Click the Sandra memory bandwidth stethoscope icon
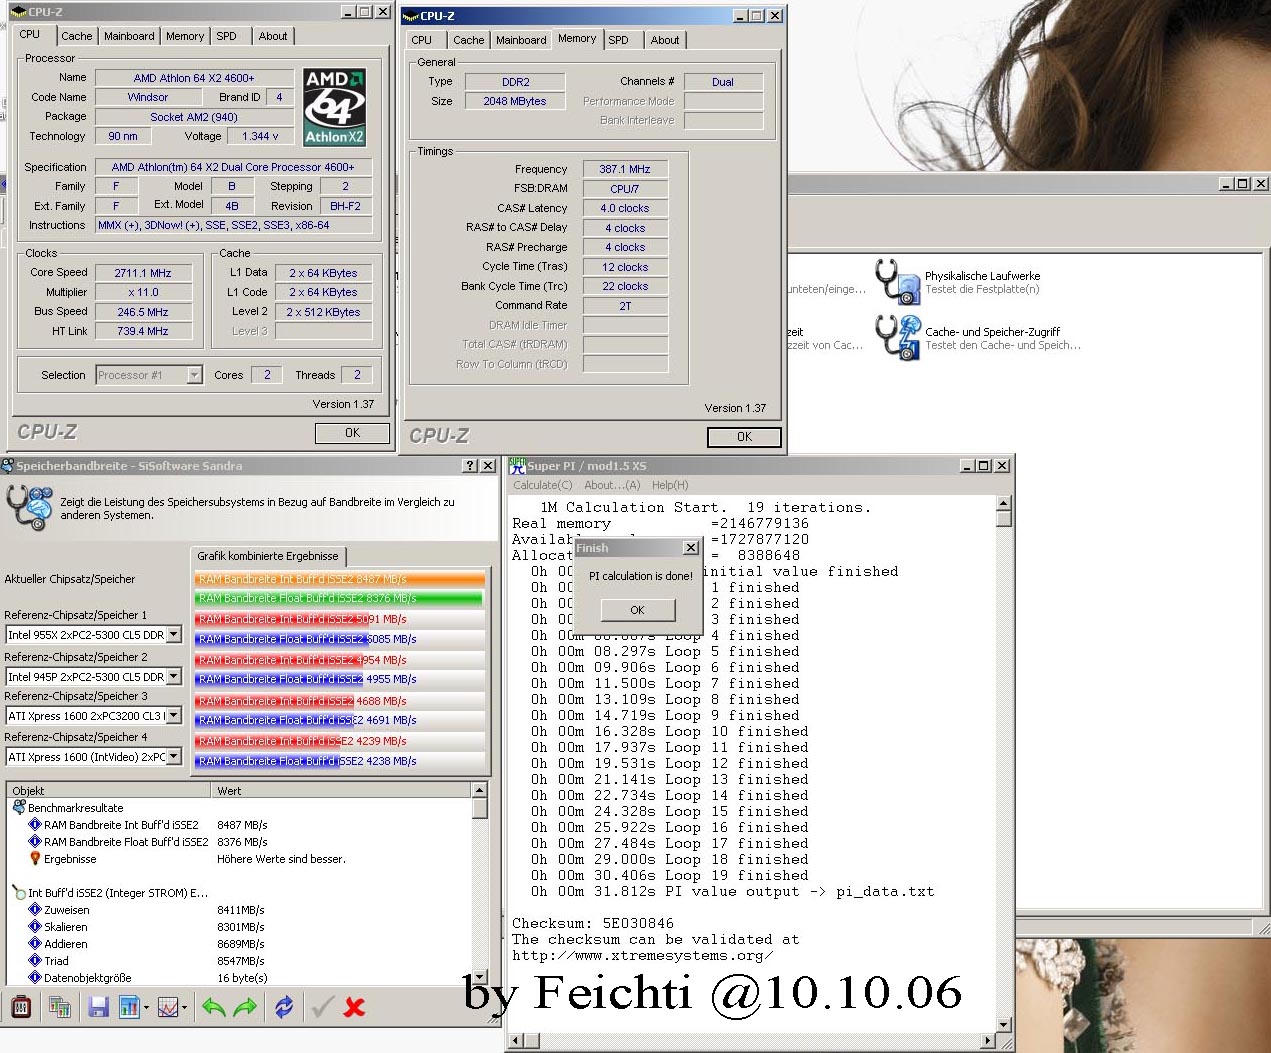Viewport: 1271px width, 1053px height. point(29,507)
